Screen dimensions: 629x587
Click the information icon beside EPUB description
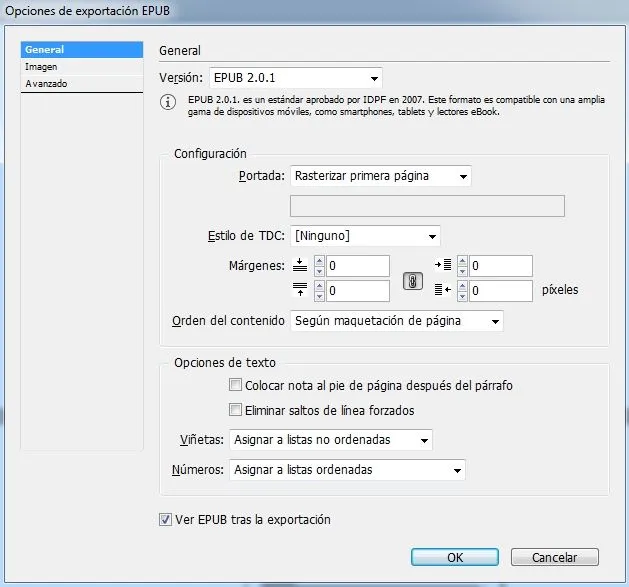click(168, 102)
